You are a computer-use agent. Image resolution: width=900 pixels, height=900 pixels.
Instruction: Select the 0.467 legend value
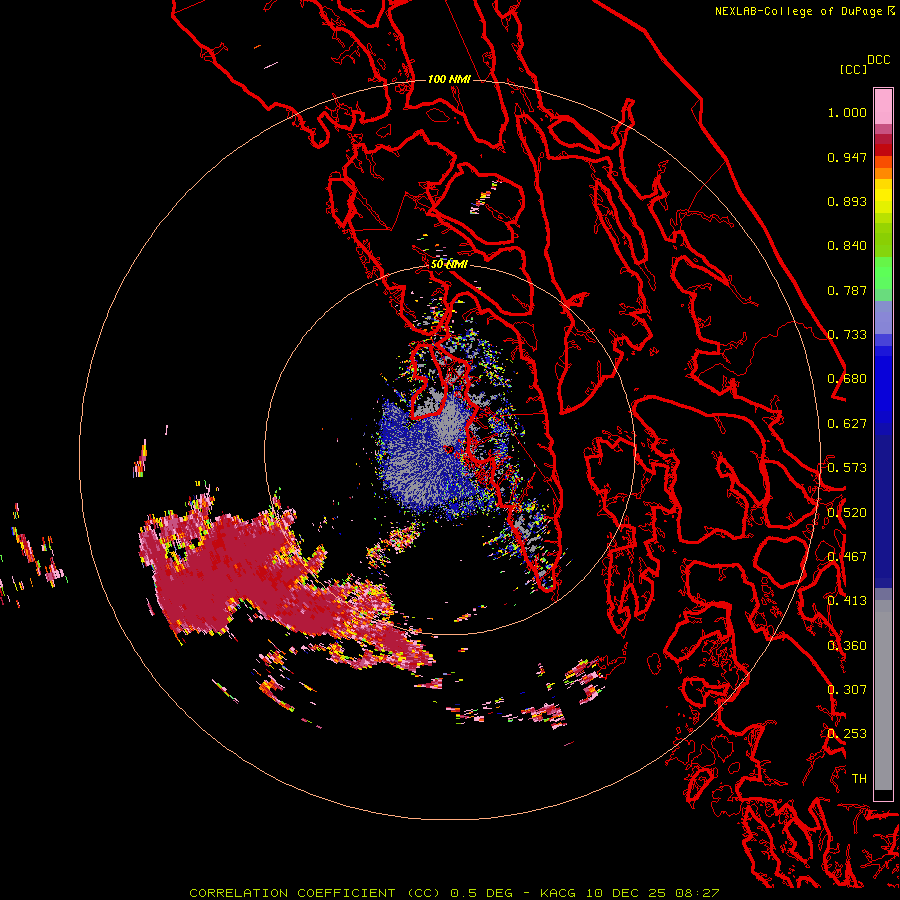(847, 557)
